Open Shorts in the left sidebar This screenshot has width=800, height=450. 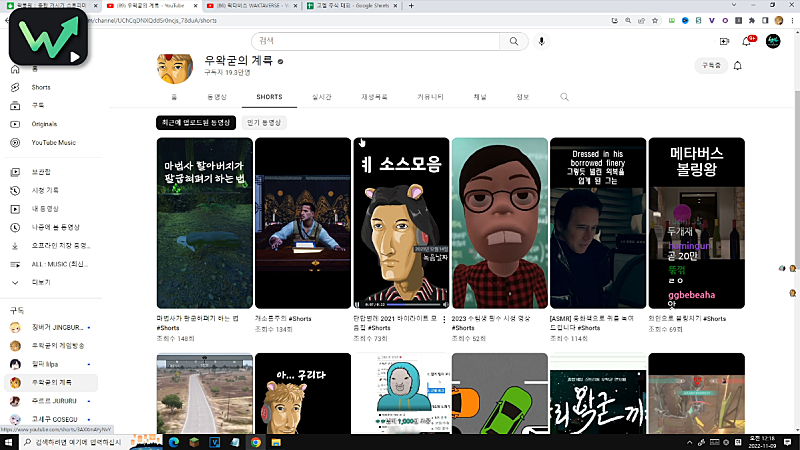[40, 87]
